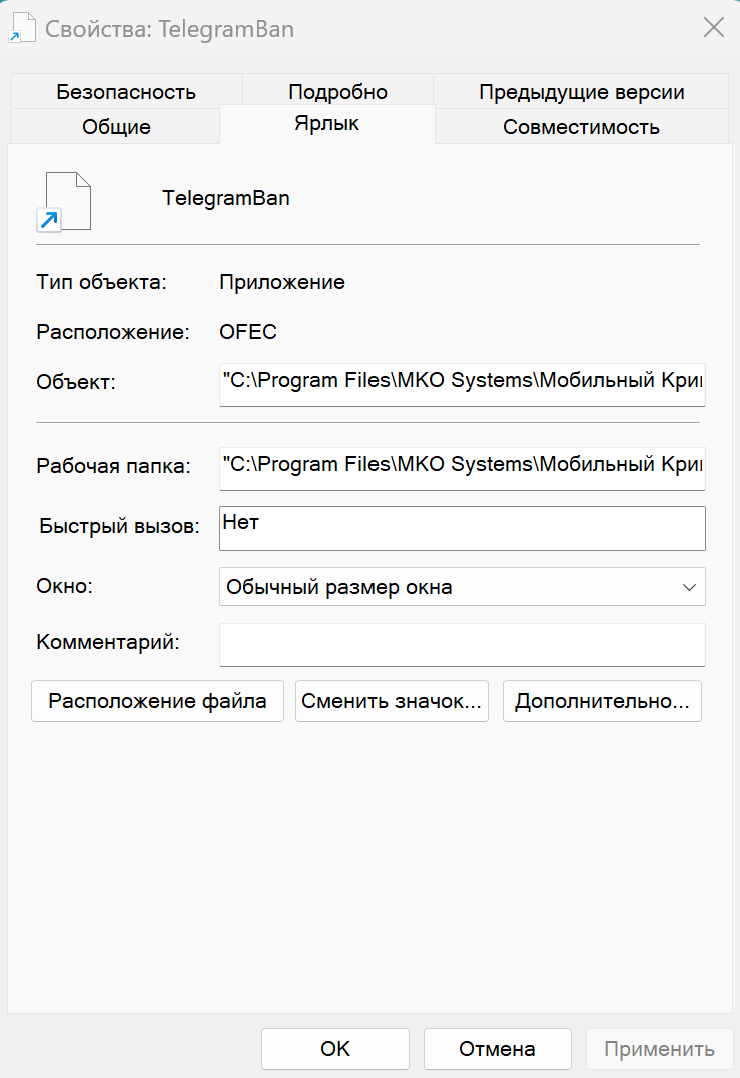Click the Окно dropdown chevron arrow
Viewport: 740px width, 1078px height.
[x=689, y=587]
